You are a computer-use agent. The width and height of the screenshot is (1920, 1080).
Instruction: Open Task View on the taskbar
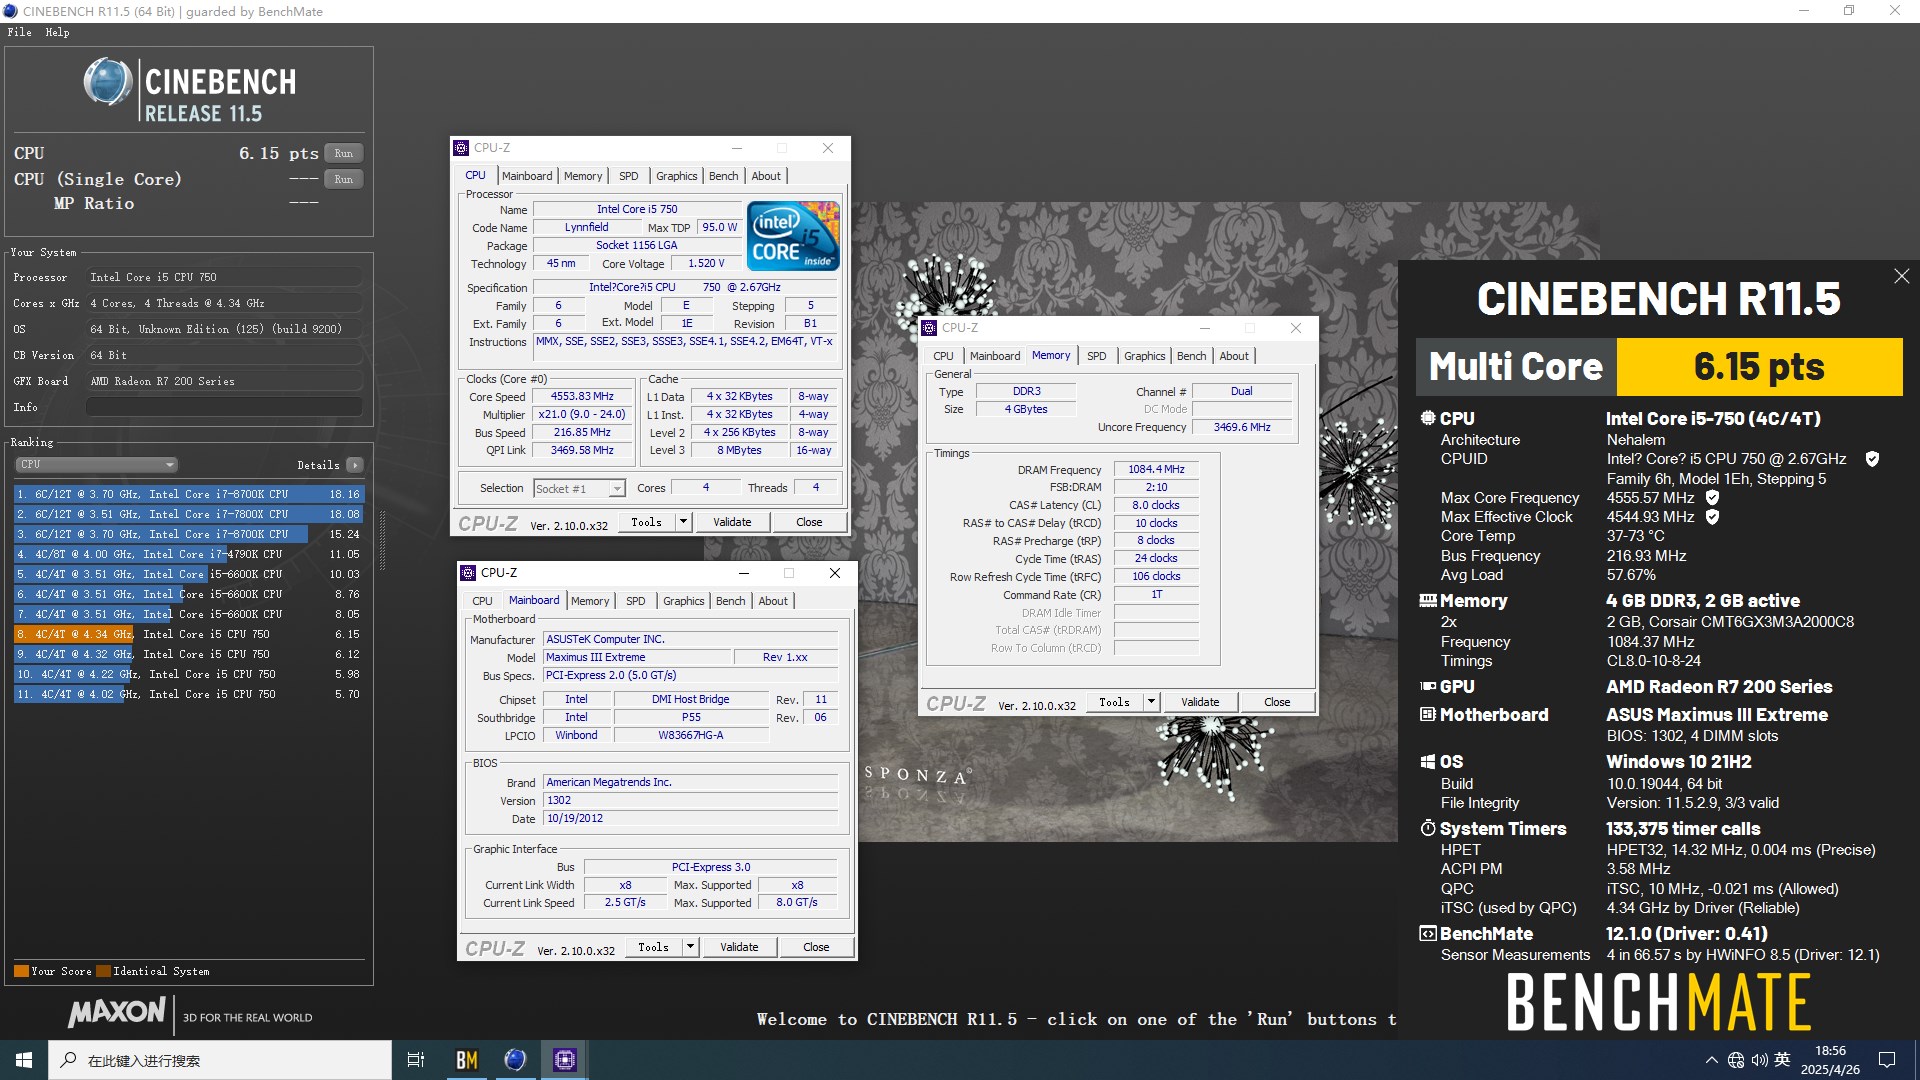click(416, 1060)
